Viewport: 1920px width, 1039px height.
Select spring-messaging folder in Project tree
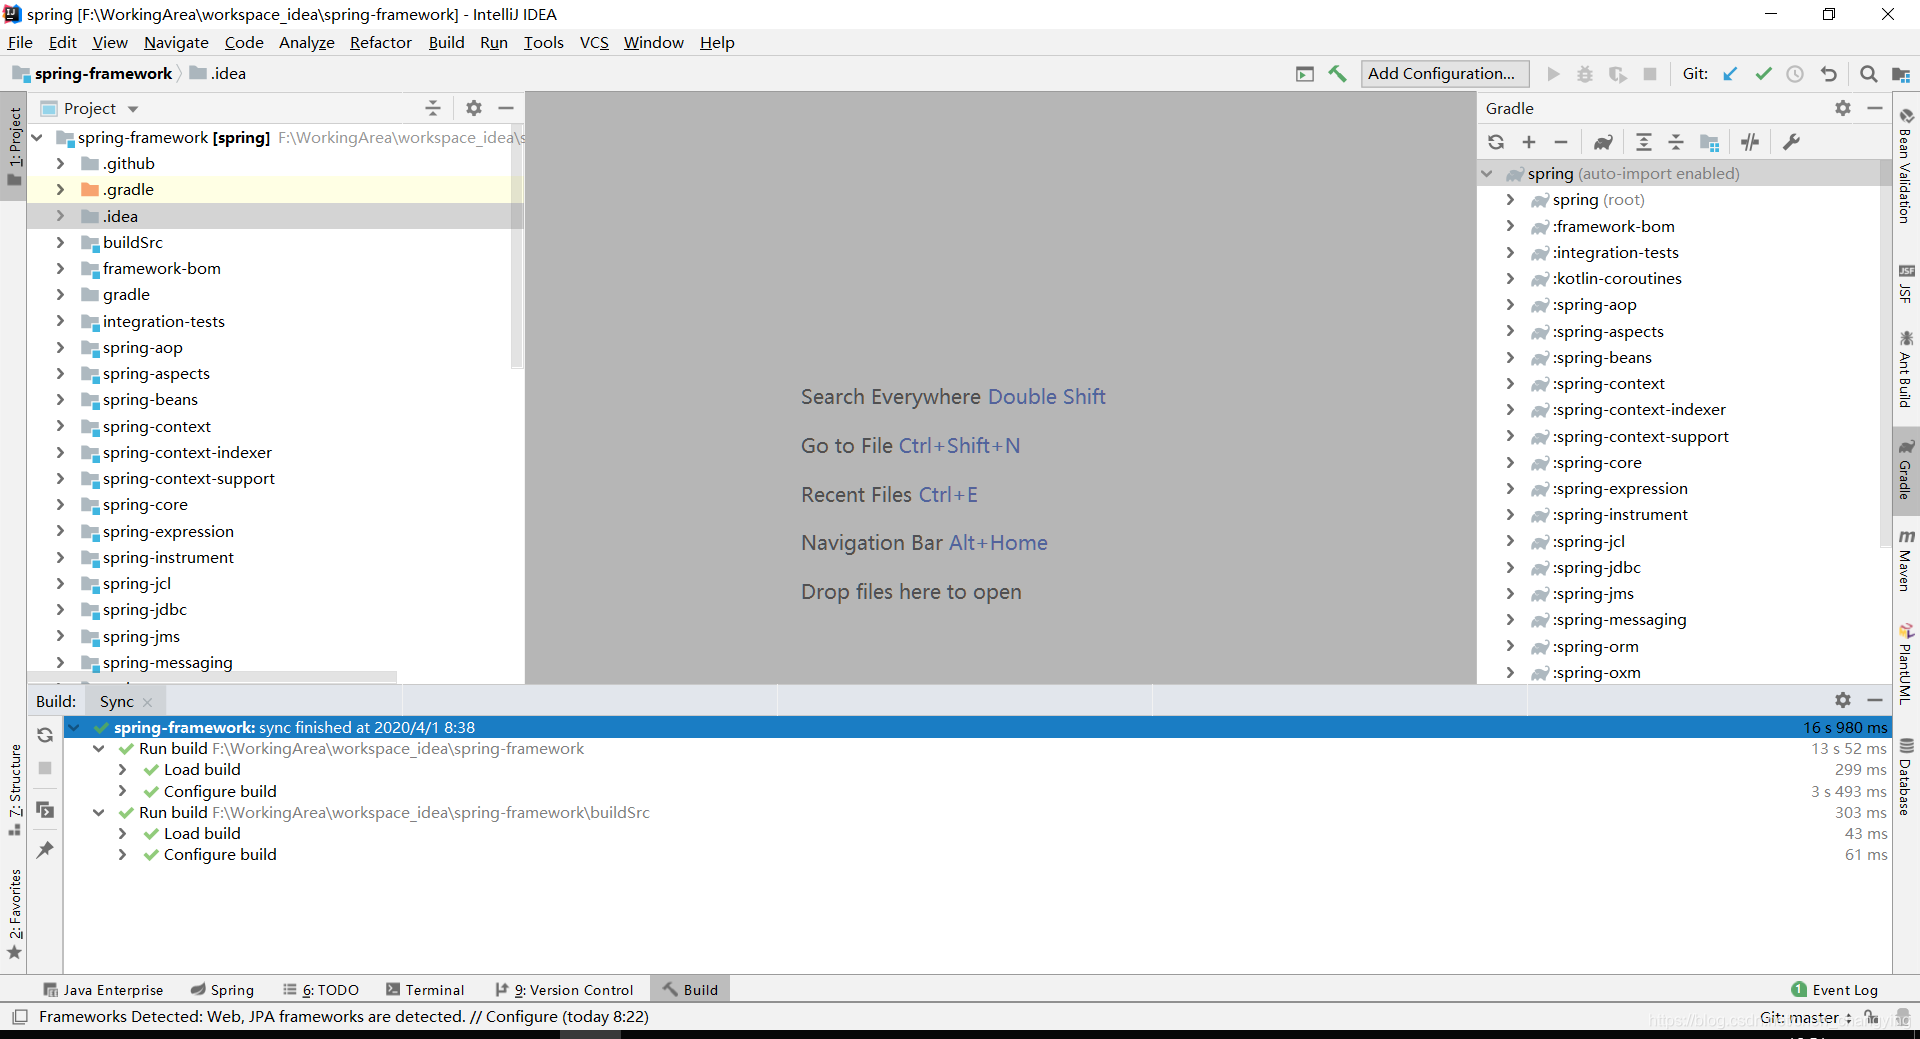(x=167, y=663)
